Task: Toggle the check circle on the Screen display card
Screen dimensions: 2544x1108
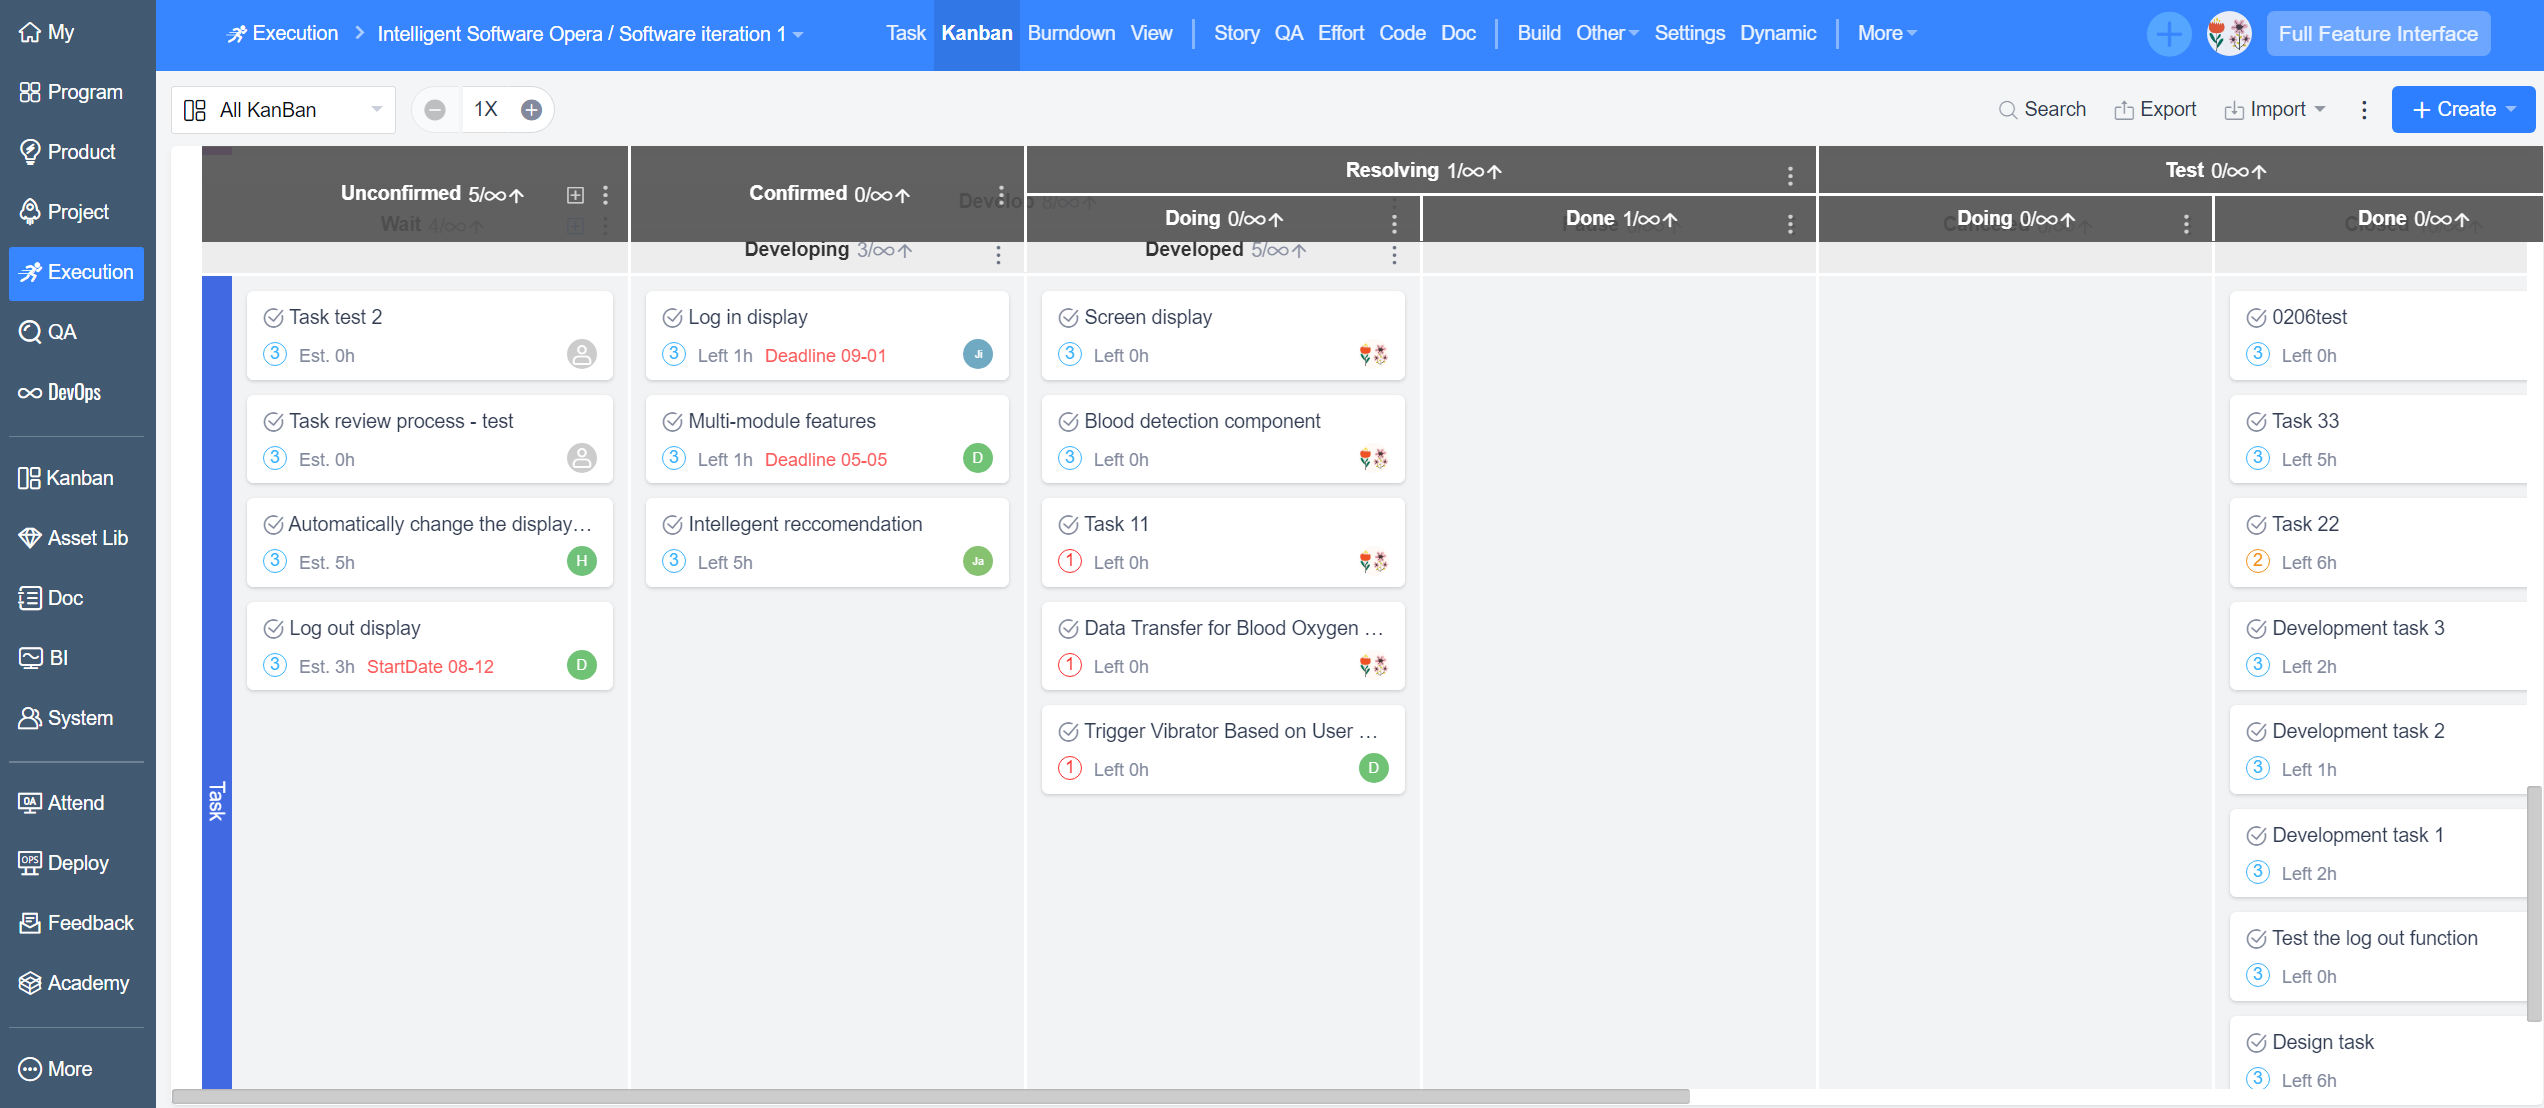Action: click(1068, 318)
